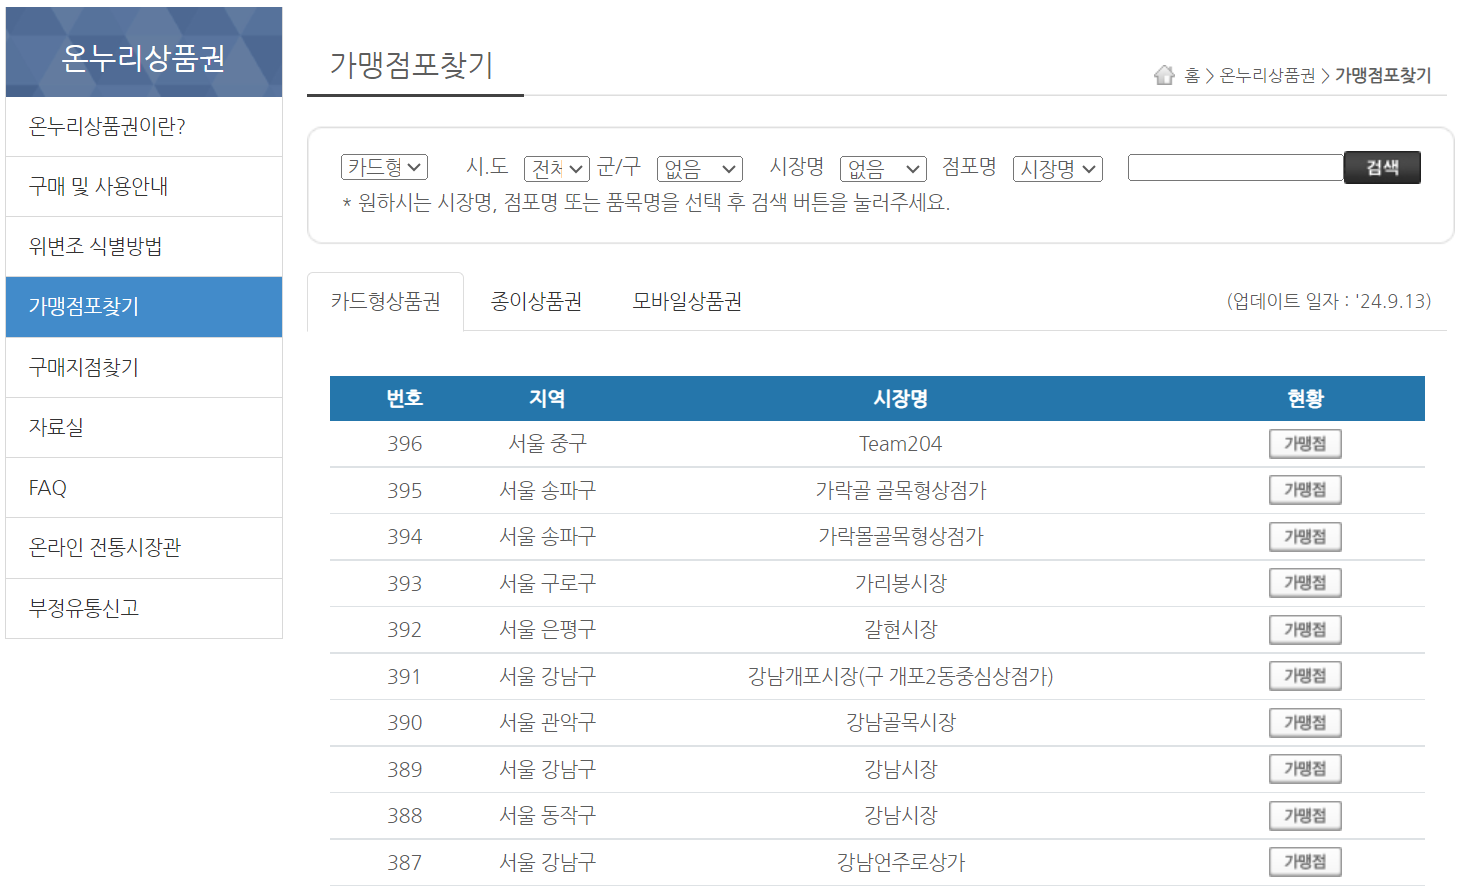Open the 카드형 voucher type dropdown
Viewport: 1471px width, 892px height.
click(385, 168)
